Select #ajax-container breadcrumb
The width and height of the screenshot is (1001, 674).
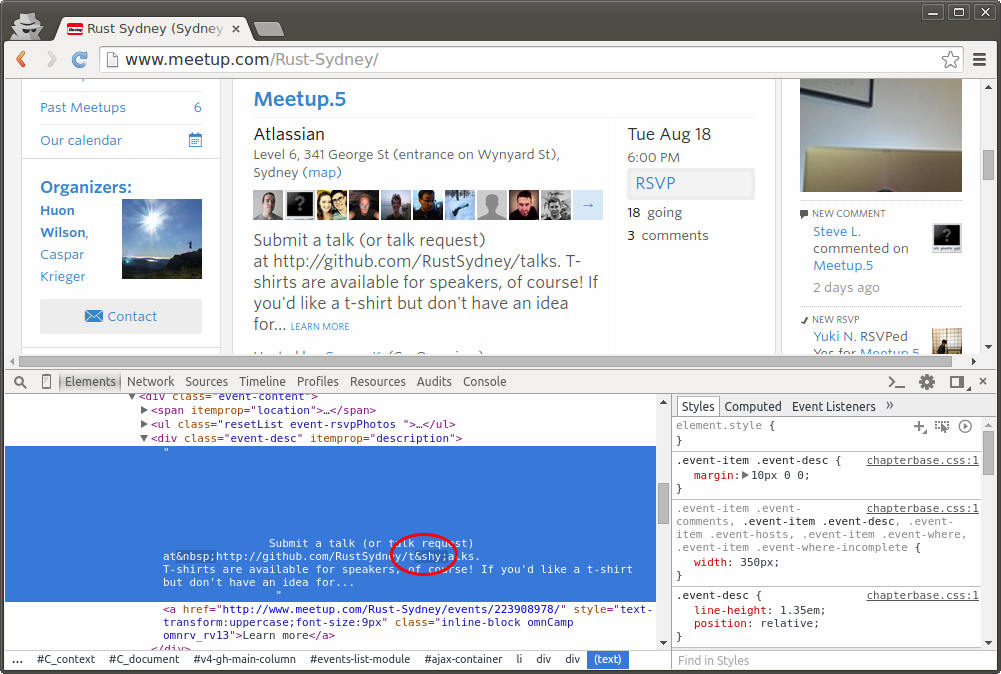coord(463,659)
